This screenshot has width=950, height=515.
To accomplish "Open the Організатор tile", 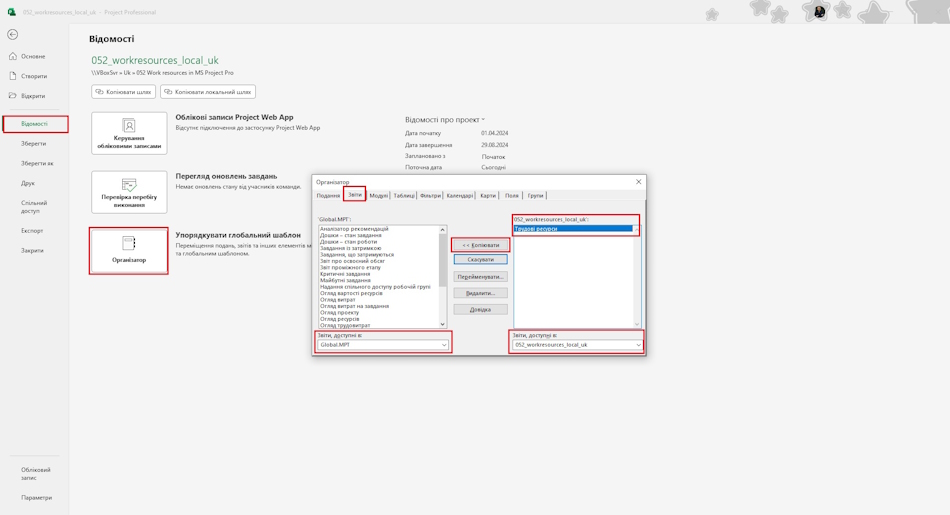I will point(128,251).
